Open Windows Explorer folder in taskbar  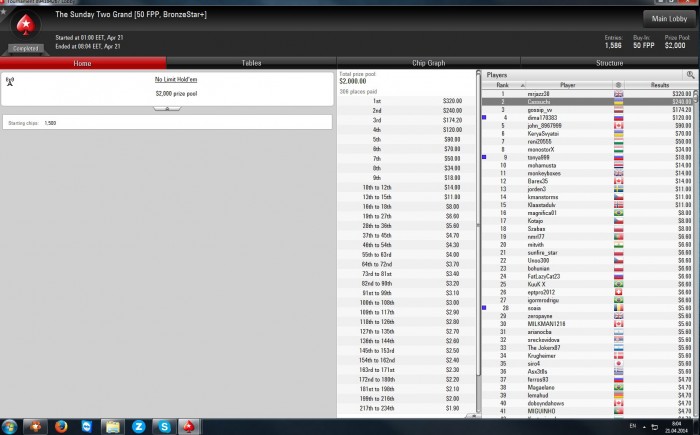pos(112,427)
